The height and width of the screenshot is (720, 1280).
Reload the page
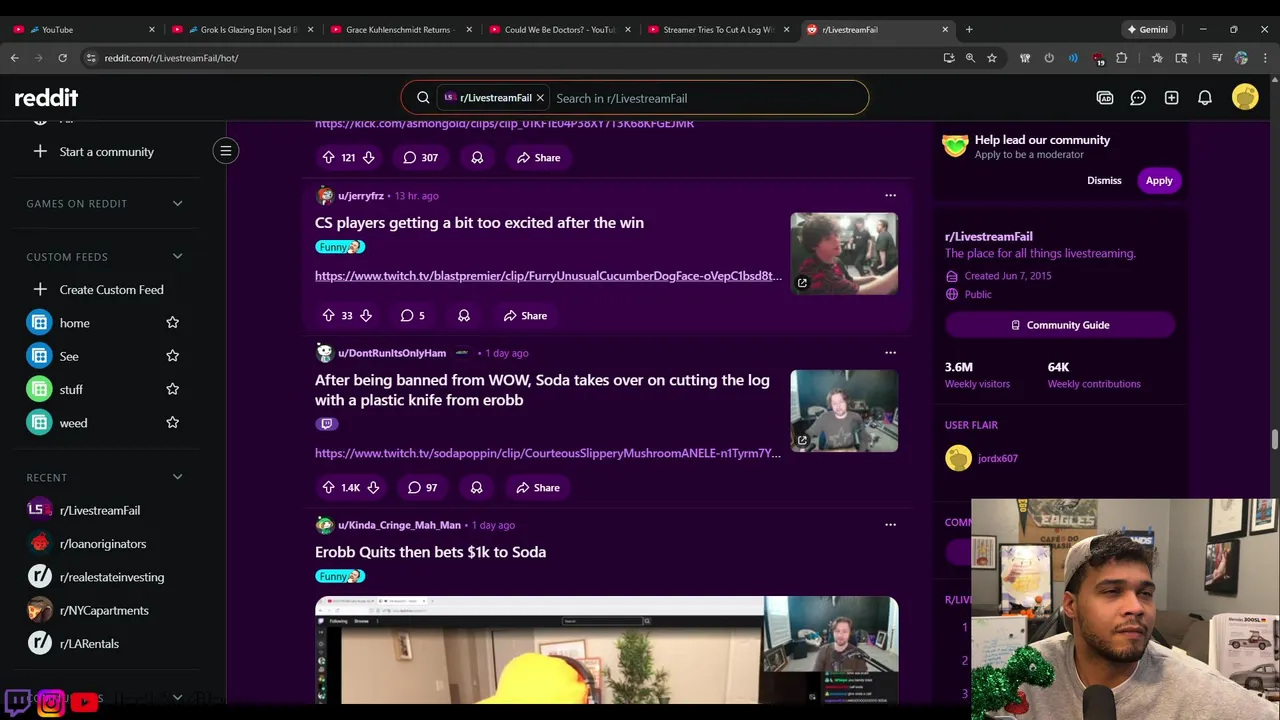(x=62, y=58)
